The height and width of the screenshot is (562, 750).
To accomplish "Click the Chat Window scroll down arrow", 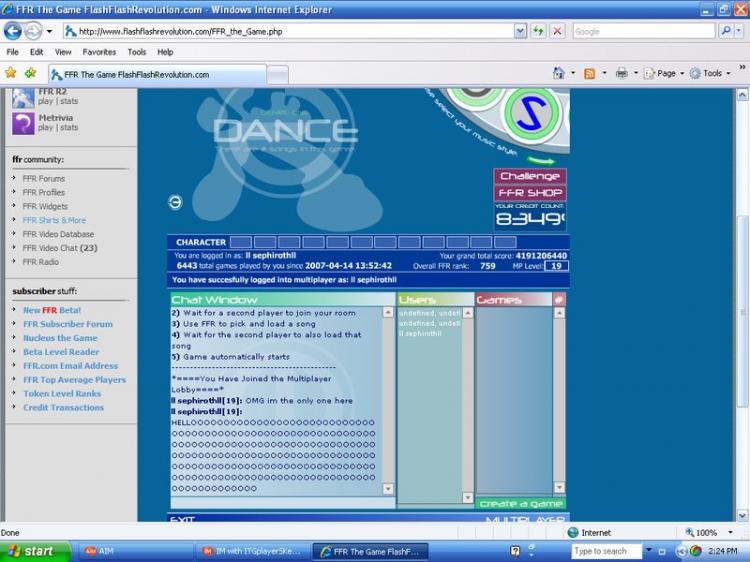I will click(388, 489).
